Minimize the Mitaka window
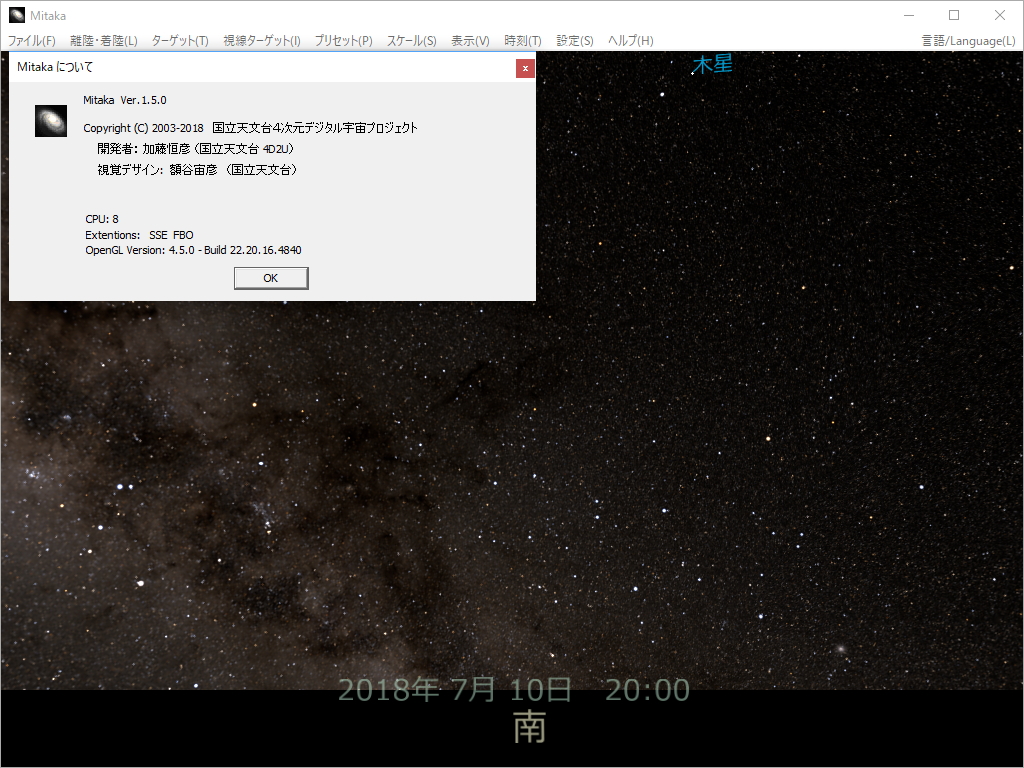The height and width of the screenshot is (768, 1024). pos(908,15)
